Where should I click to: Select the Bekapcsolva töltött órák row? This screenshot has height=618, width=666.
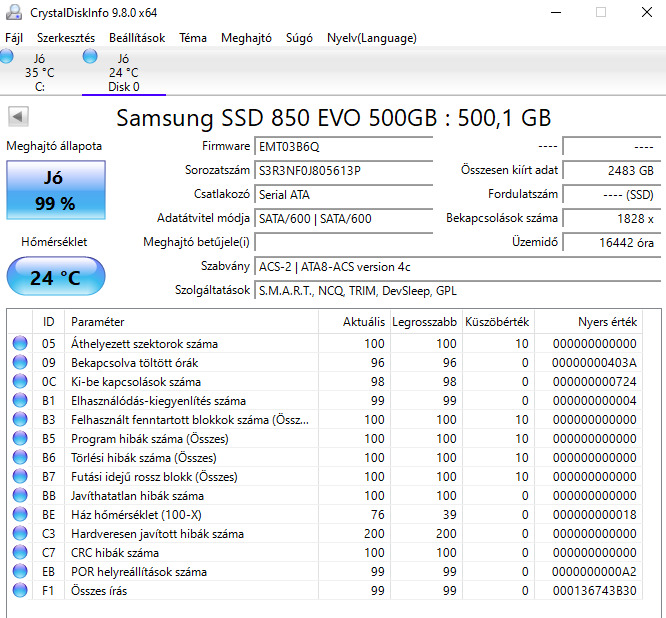click(x=325, y=362)
